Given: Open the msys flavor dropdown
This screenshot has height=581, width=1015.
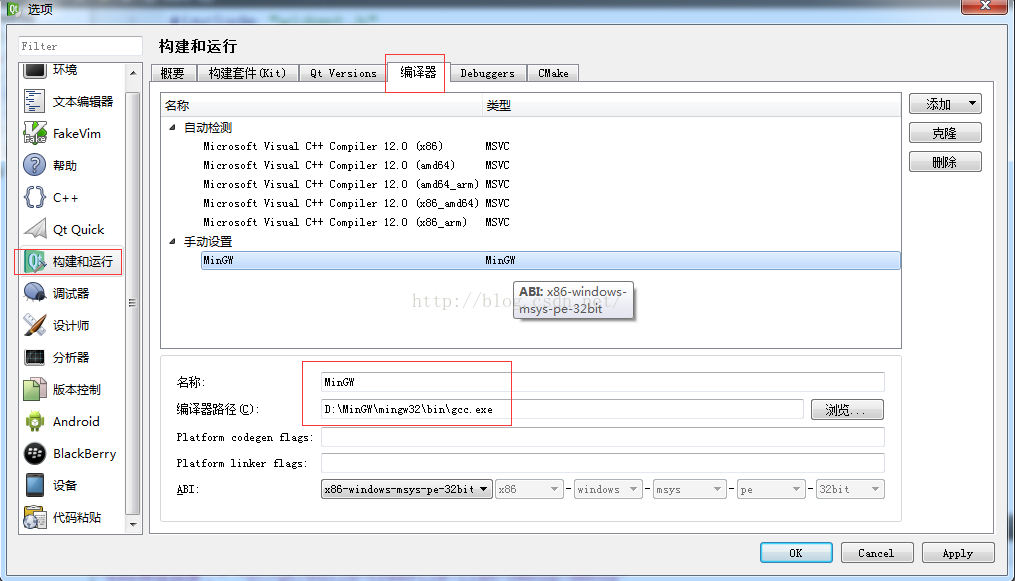Looking at the screenshot, I should [x=689, y=489].
